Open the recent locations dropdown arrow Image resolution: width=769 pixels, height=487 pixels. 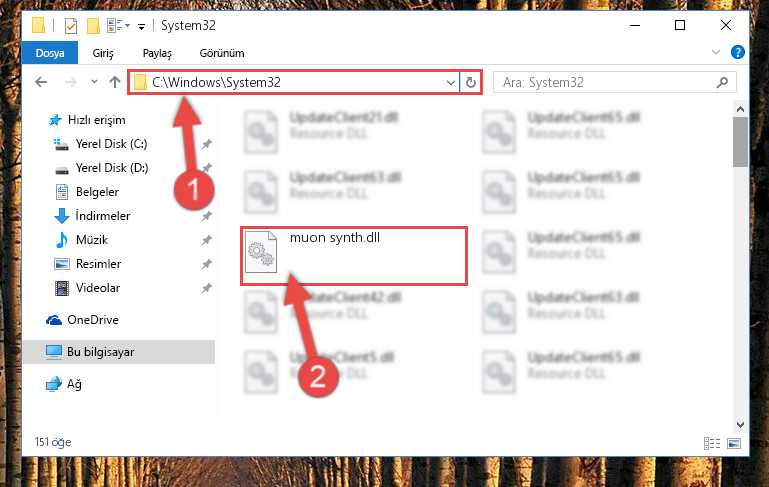point(94,82)
